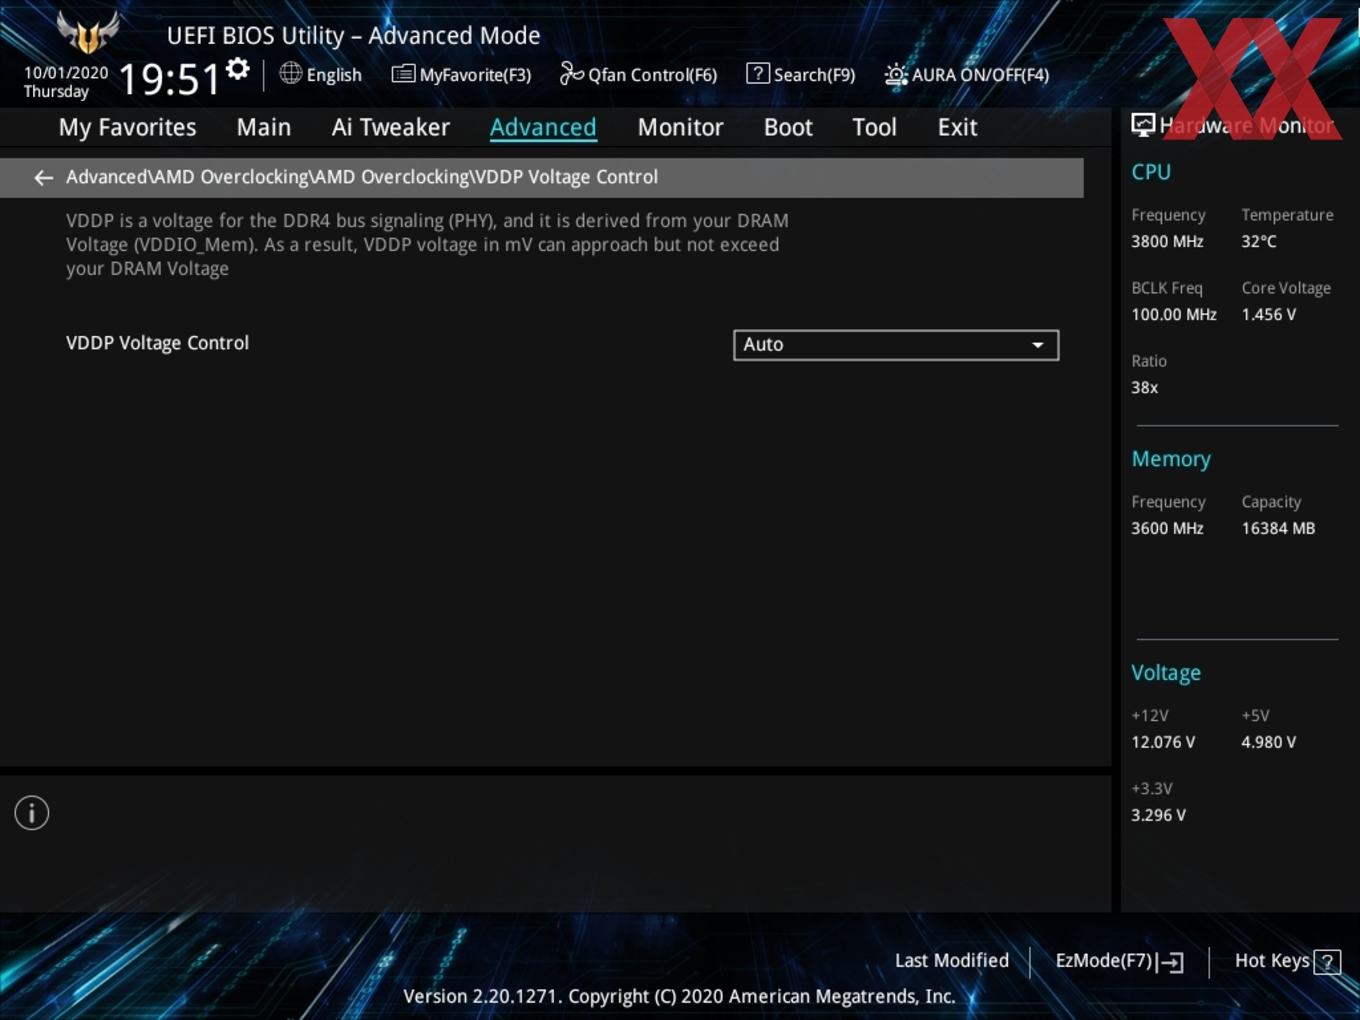Click the info circle icon
Viewport: 1360px width, 1020px height.
click(32, 813)
